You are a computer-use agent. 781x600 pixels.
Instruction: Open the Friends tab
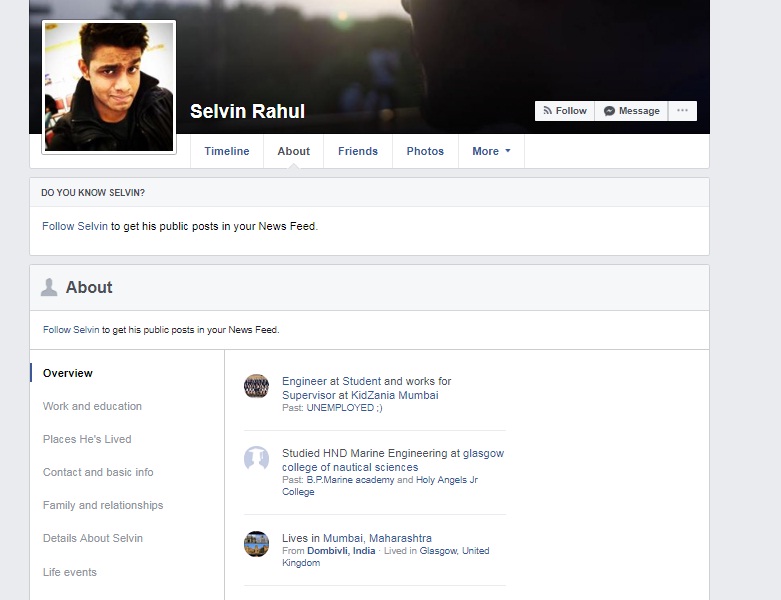(358, 151)
